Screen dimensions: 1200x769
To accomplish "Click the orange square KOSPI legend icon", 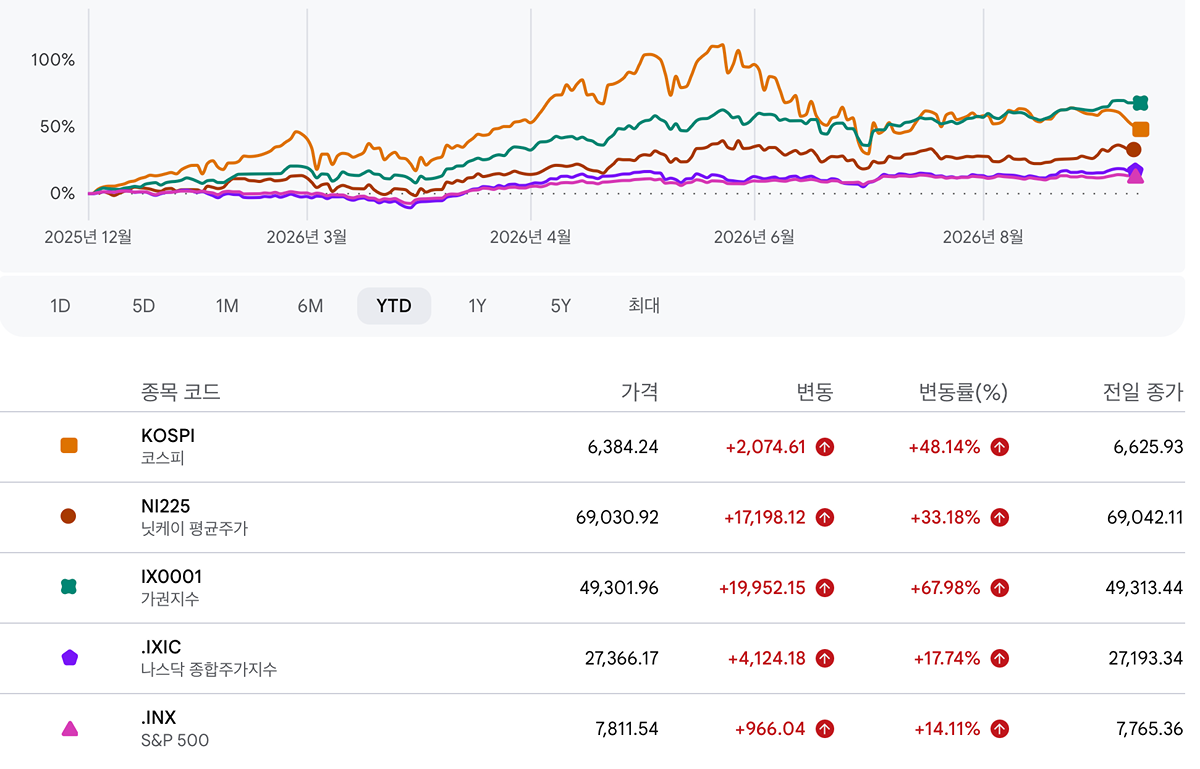I will pos(69,446).
